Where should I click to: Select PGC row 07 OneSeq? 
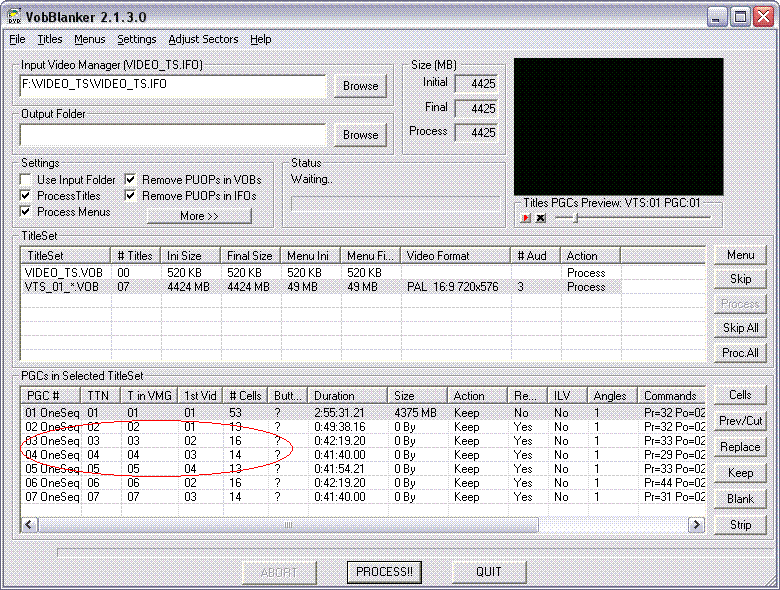[363, 496]
